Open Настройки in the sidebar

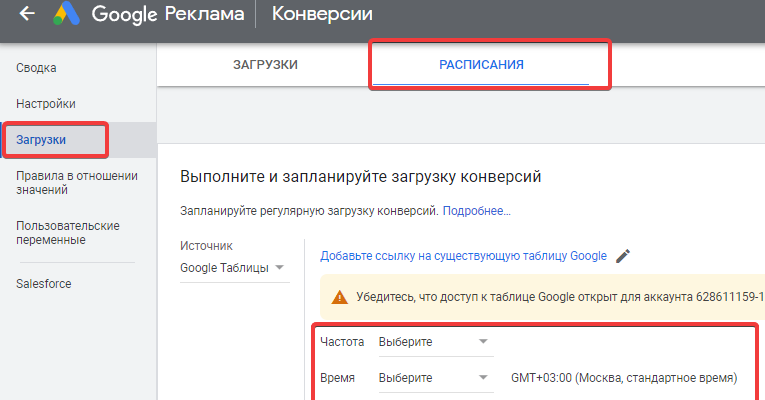tap(46, 104)
